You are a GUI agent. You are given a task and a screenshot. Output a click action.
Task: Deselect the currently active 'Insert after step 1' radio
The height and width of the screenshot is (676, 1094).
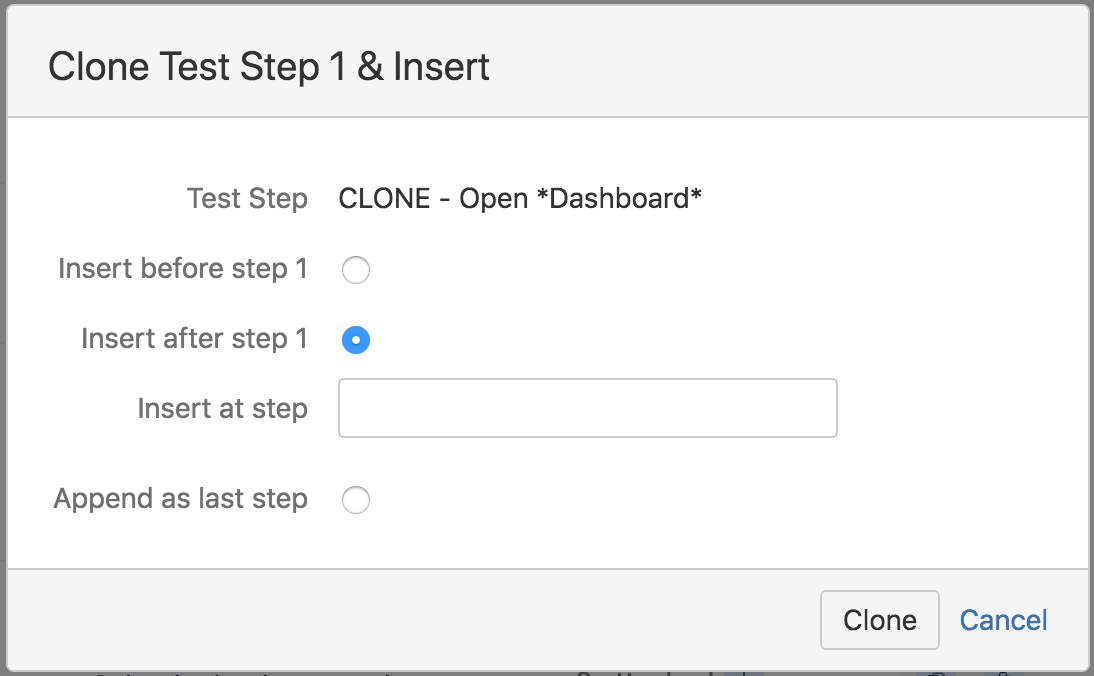coord(356,339)
